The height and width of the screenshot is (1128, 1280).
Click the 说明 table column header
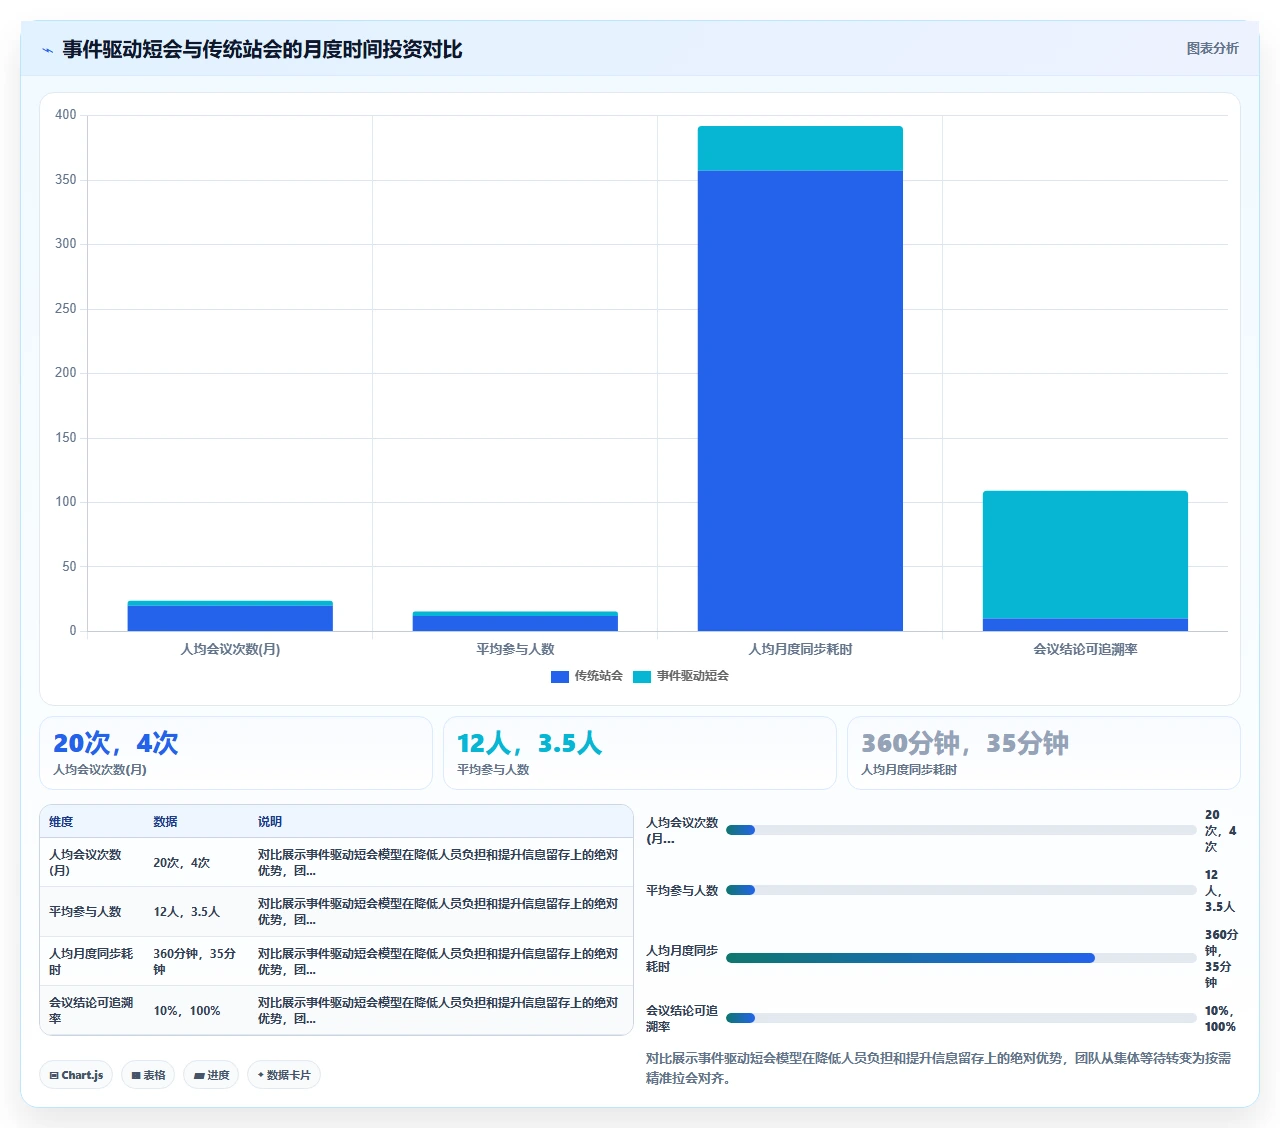pos(270,822)
